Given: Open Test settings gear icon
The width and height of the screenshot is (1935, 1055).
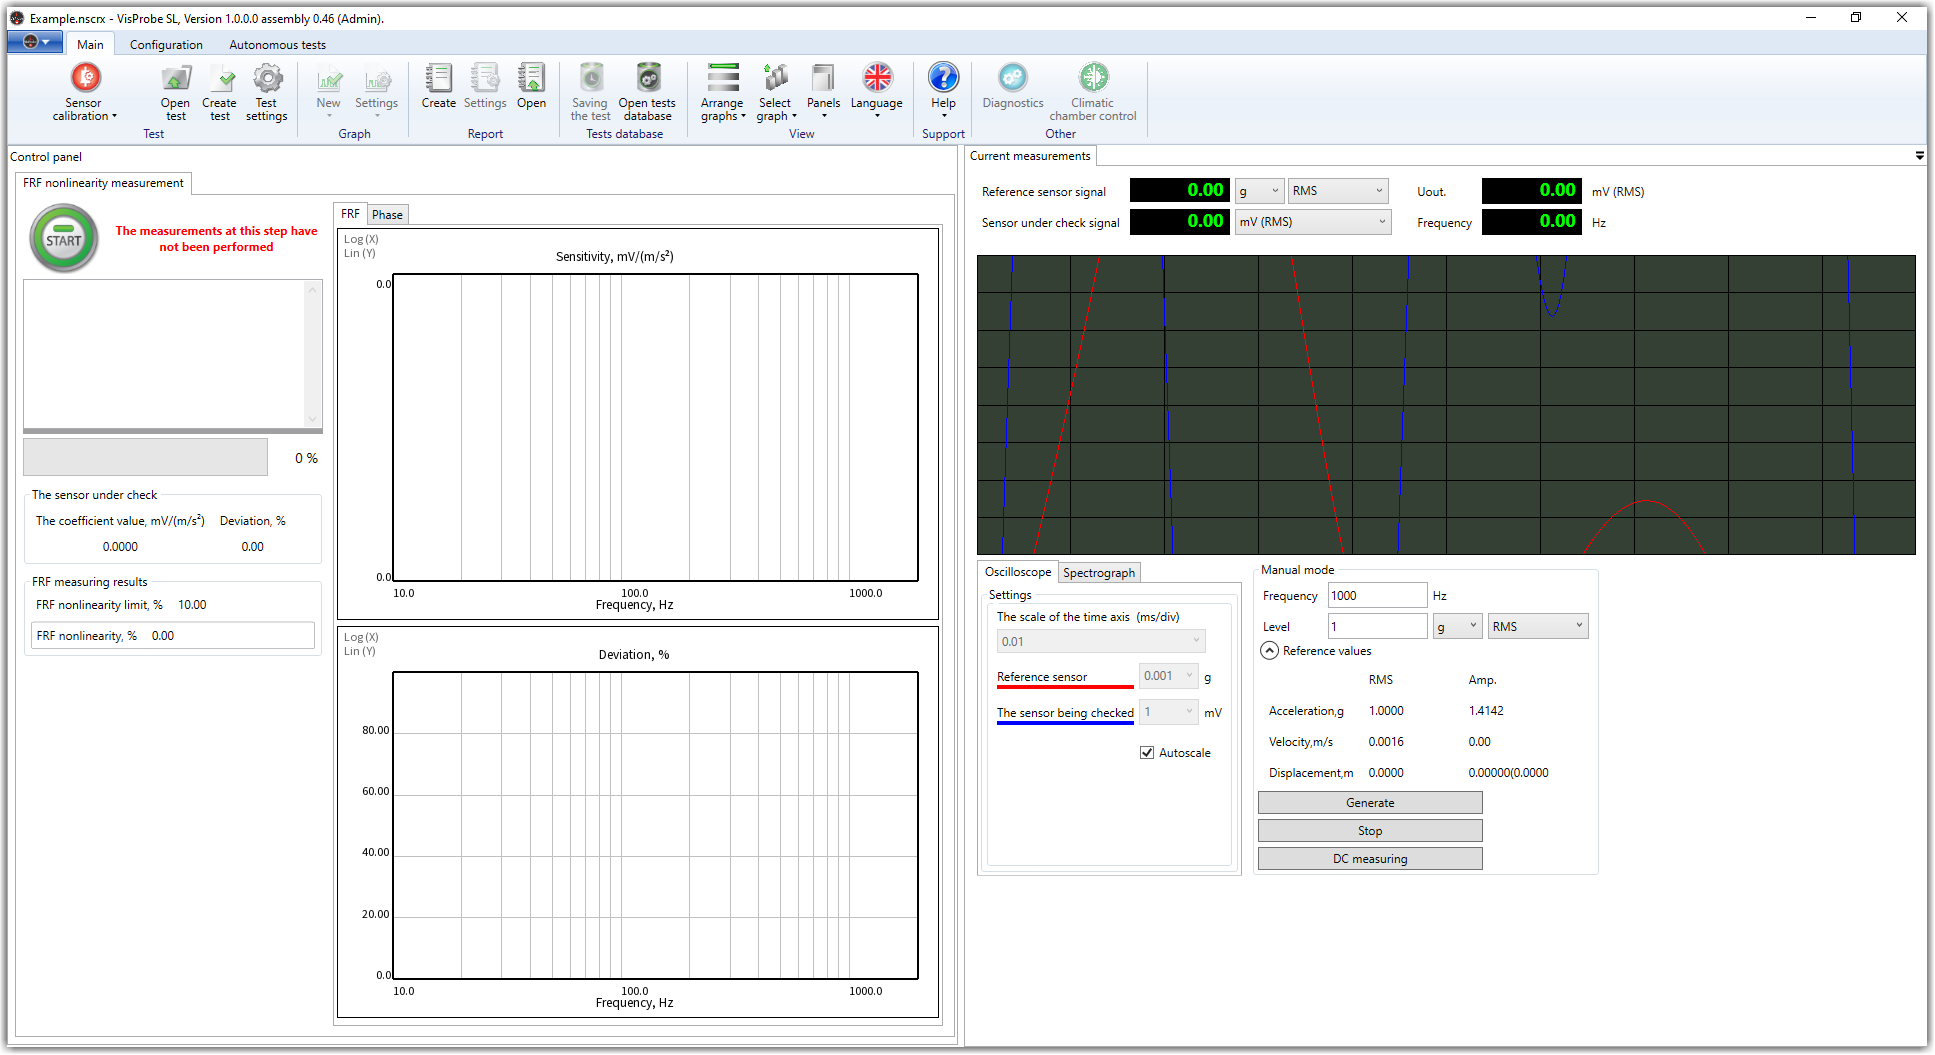Looking at the screenshot, I should (267, 79).
